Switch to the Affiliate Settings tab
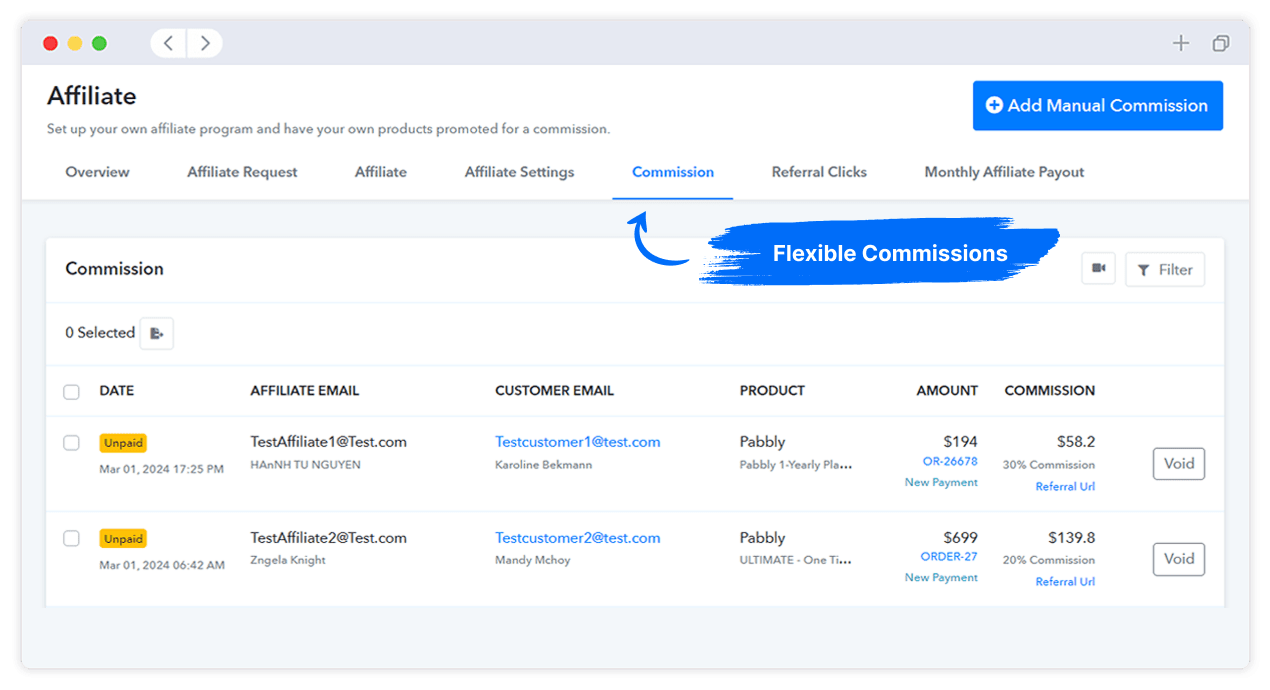1270x690 pixels. 518,171
